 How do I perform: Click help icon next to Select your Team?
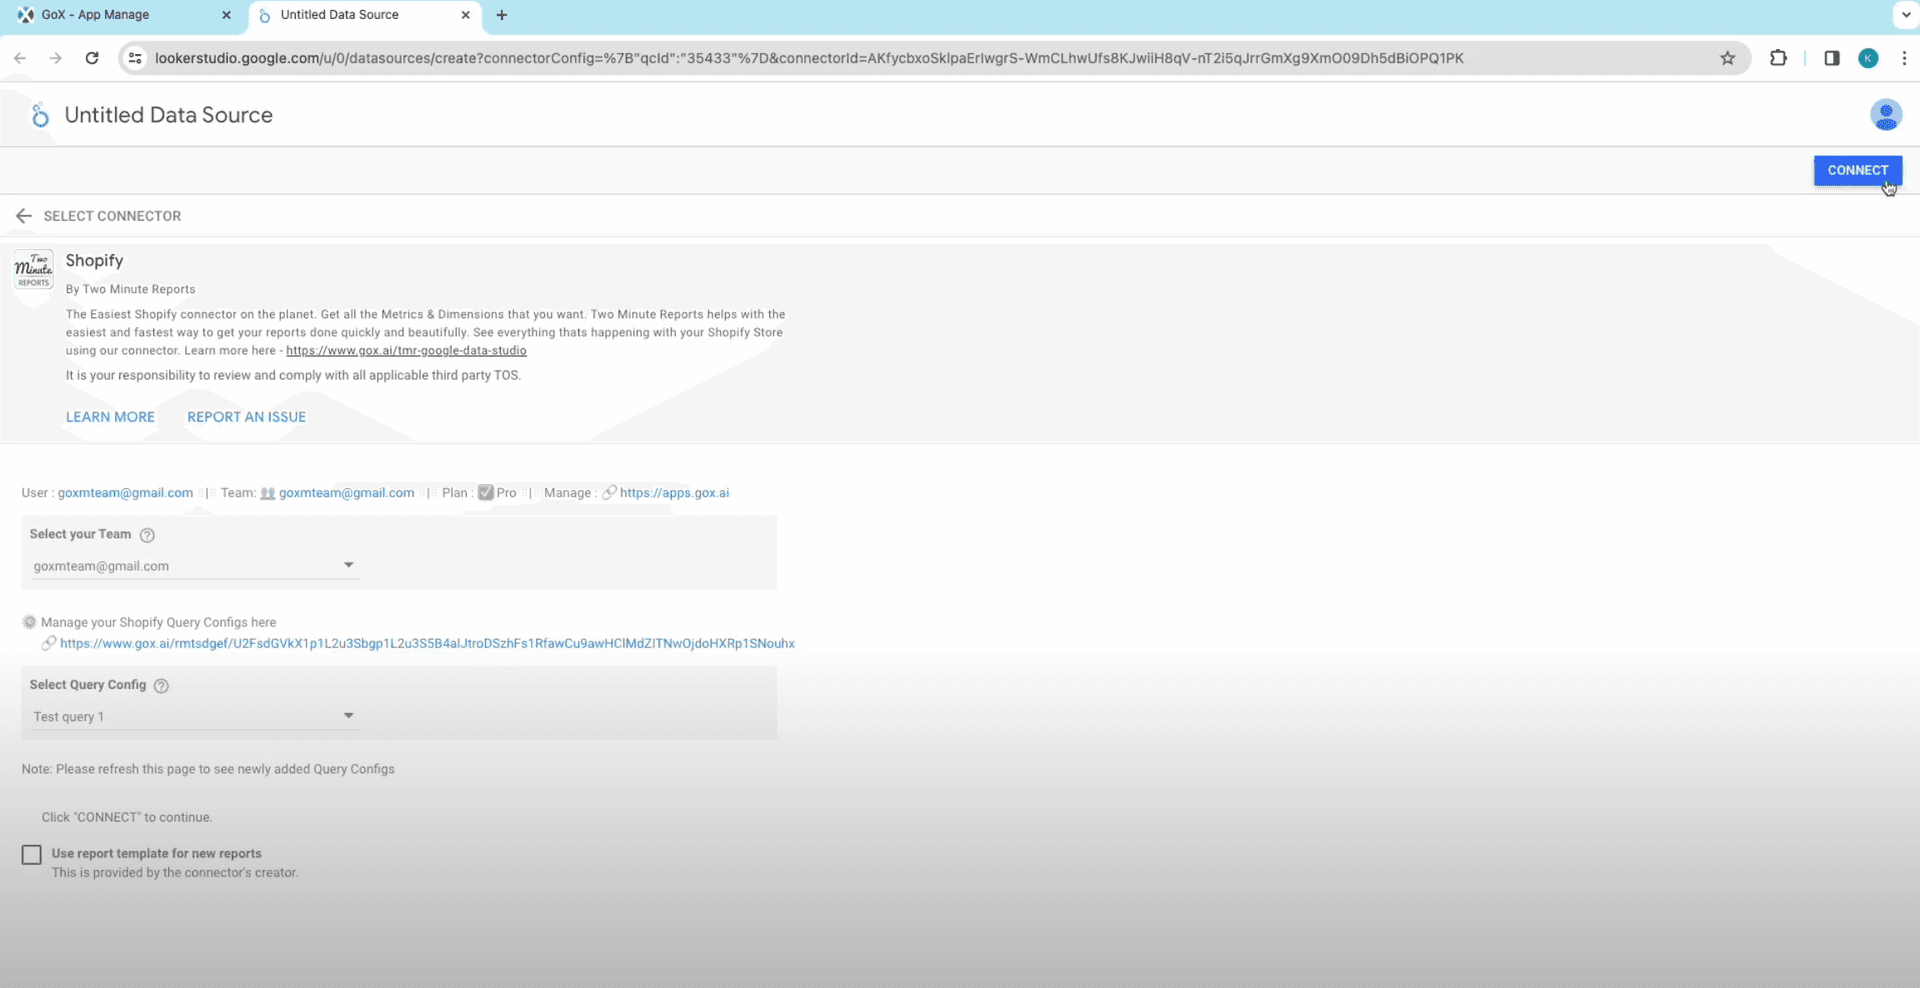coord(147,535)
